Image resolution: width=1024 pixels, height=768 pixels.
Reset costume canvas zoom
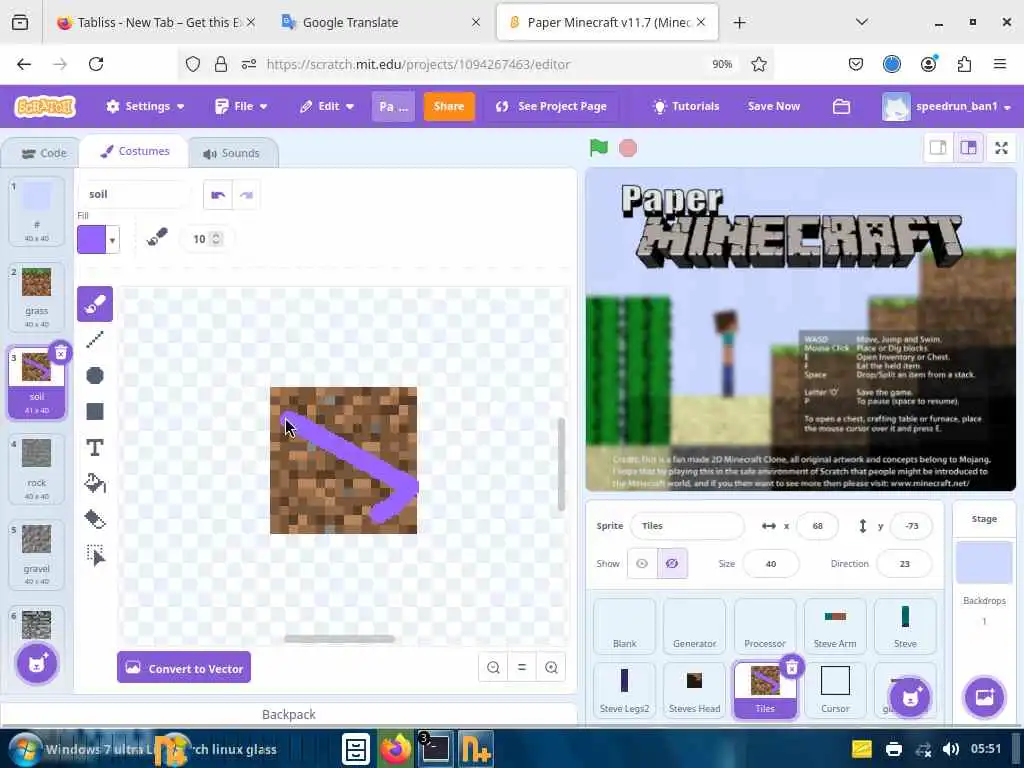coord(522,667)
